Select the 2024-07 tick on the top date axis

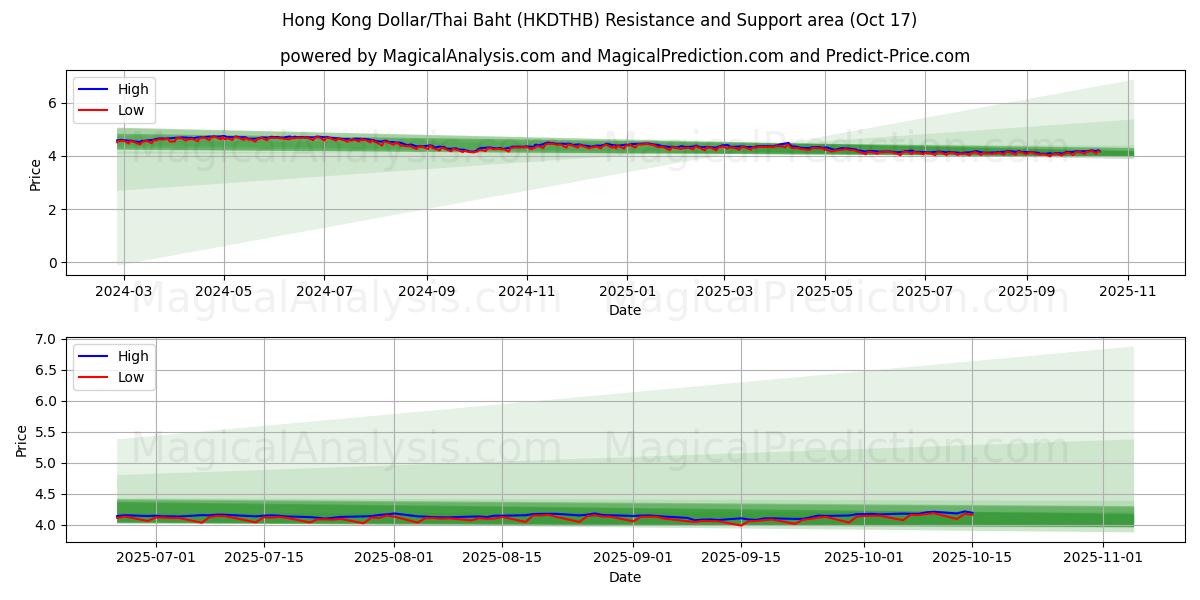324,292
